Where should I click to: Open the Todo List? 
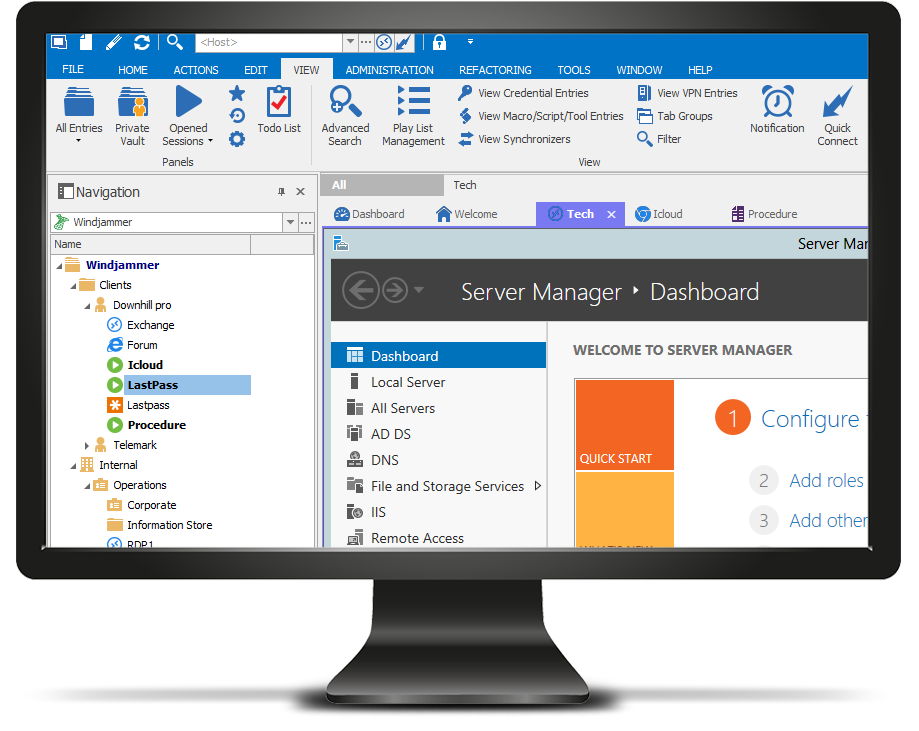279,110
